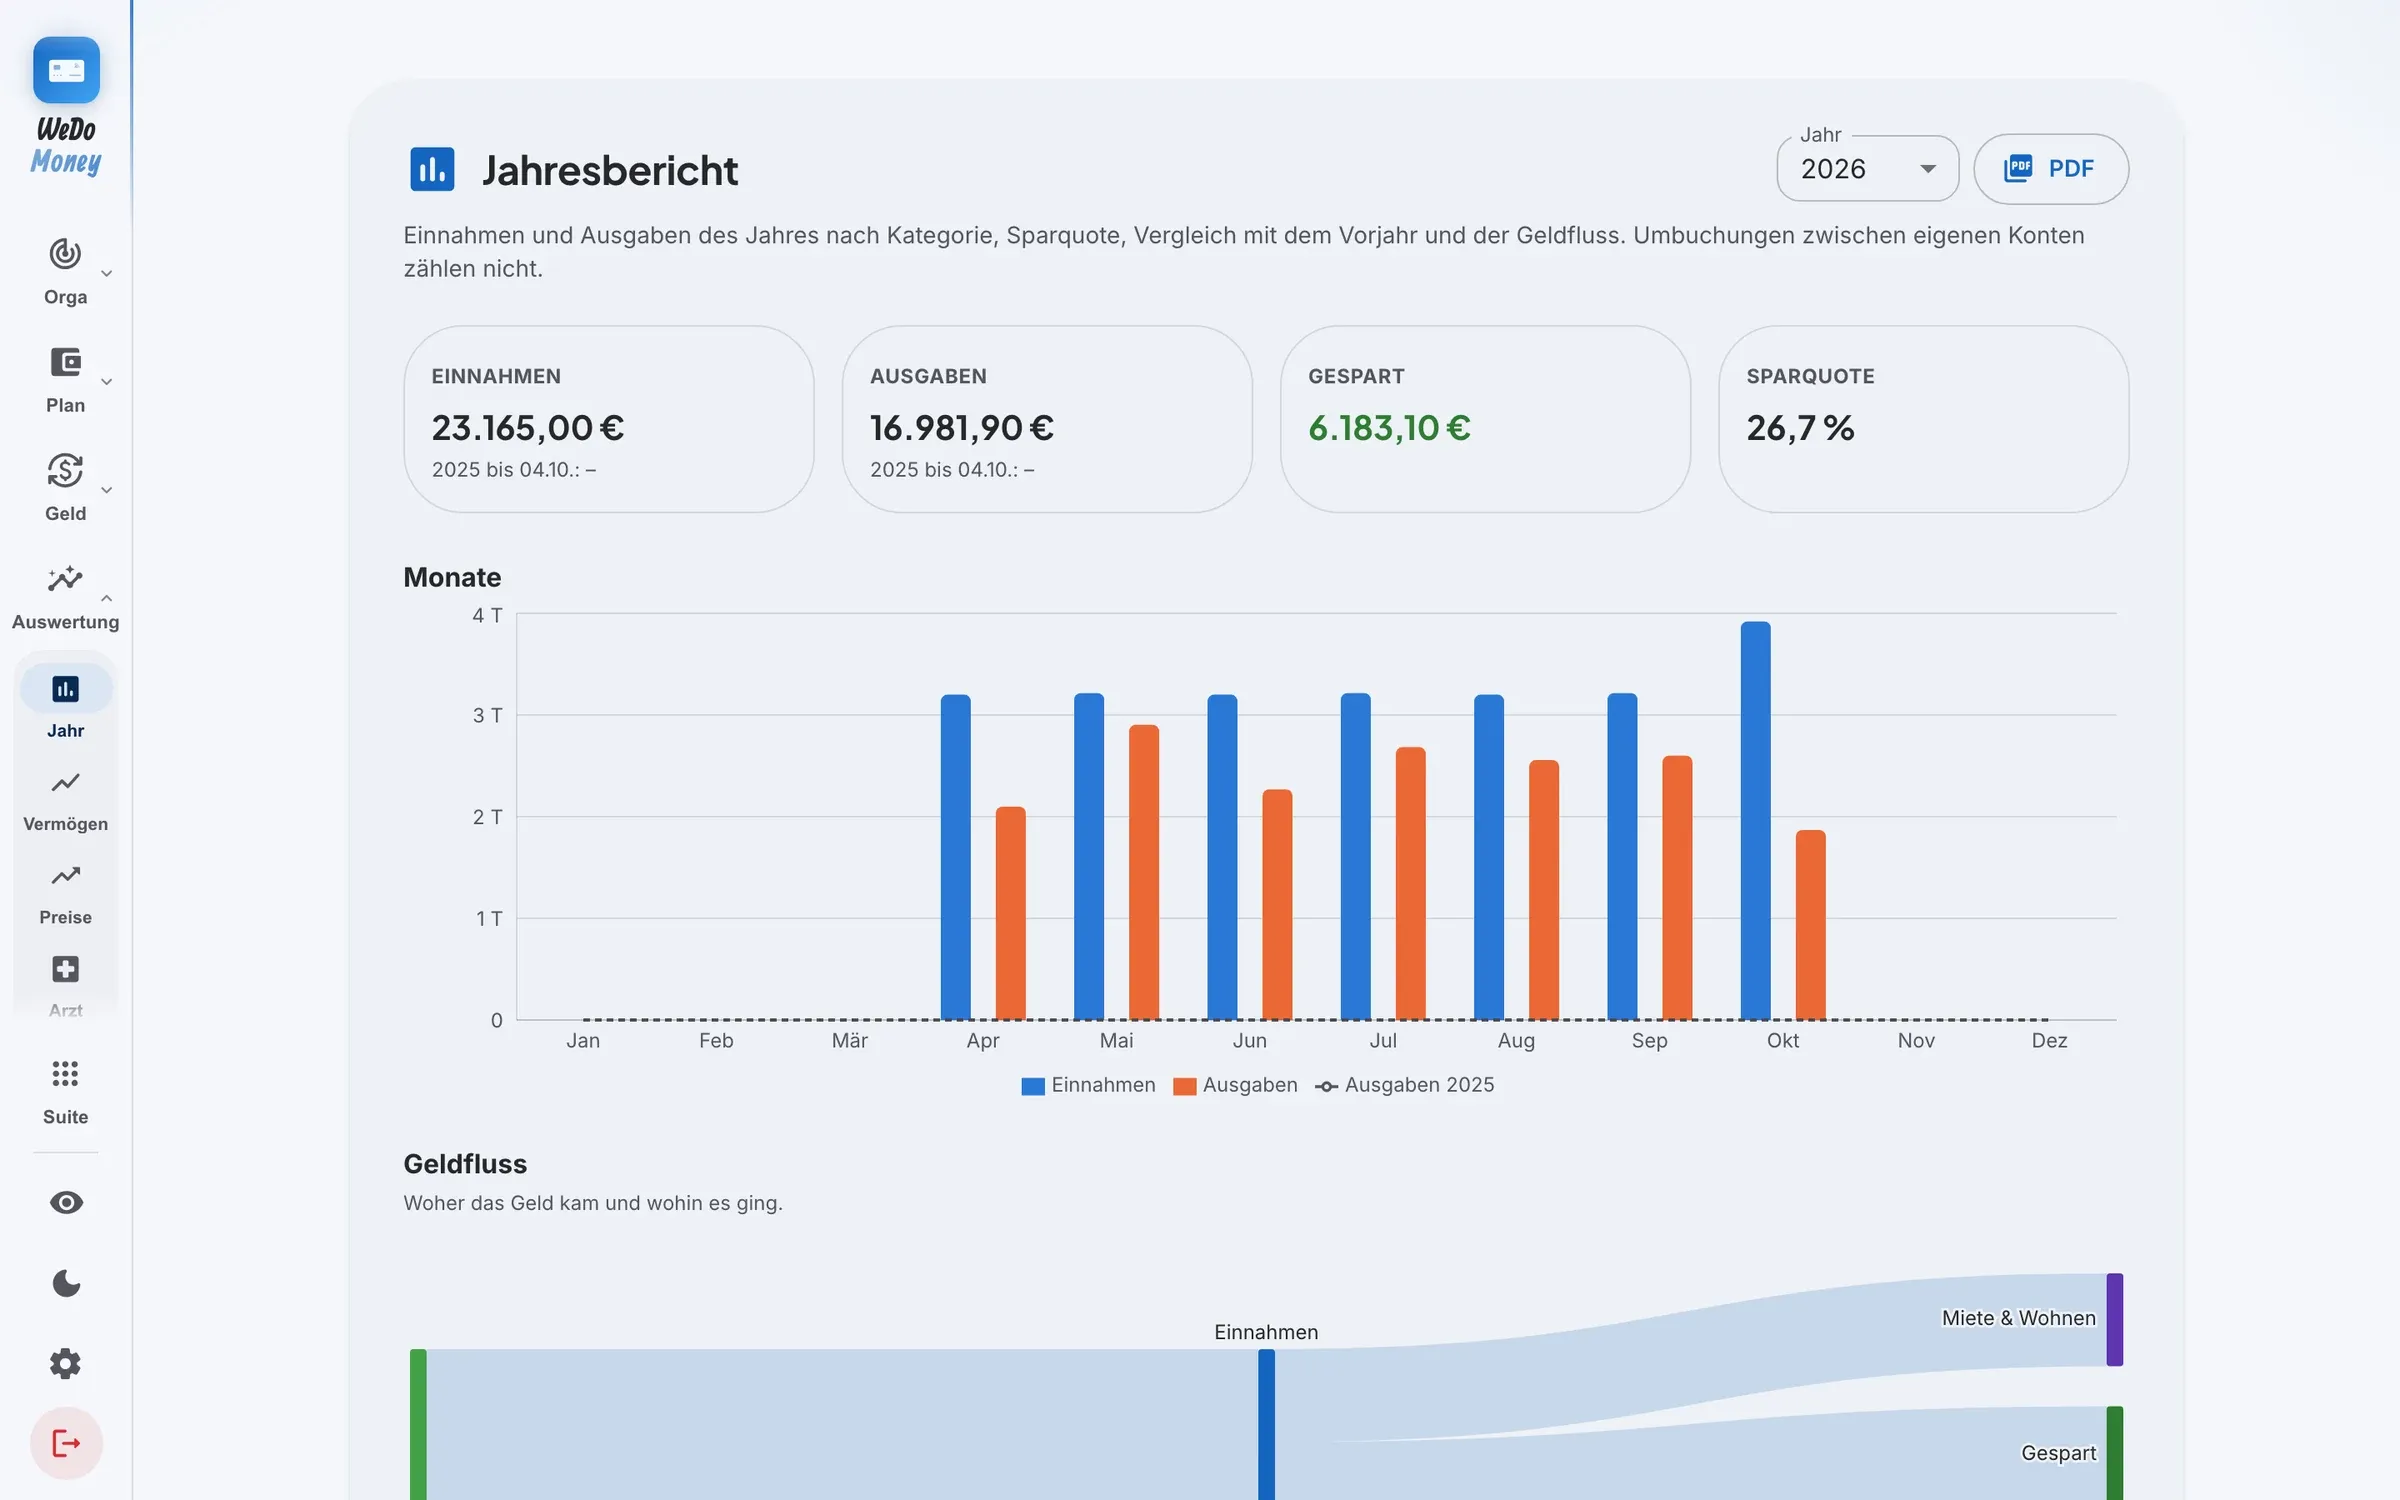Toggle Einnahmen series in chart legend
2400x1500 pixels.
[x=1088, y=1085]
